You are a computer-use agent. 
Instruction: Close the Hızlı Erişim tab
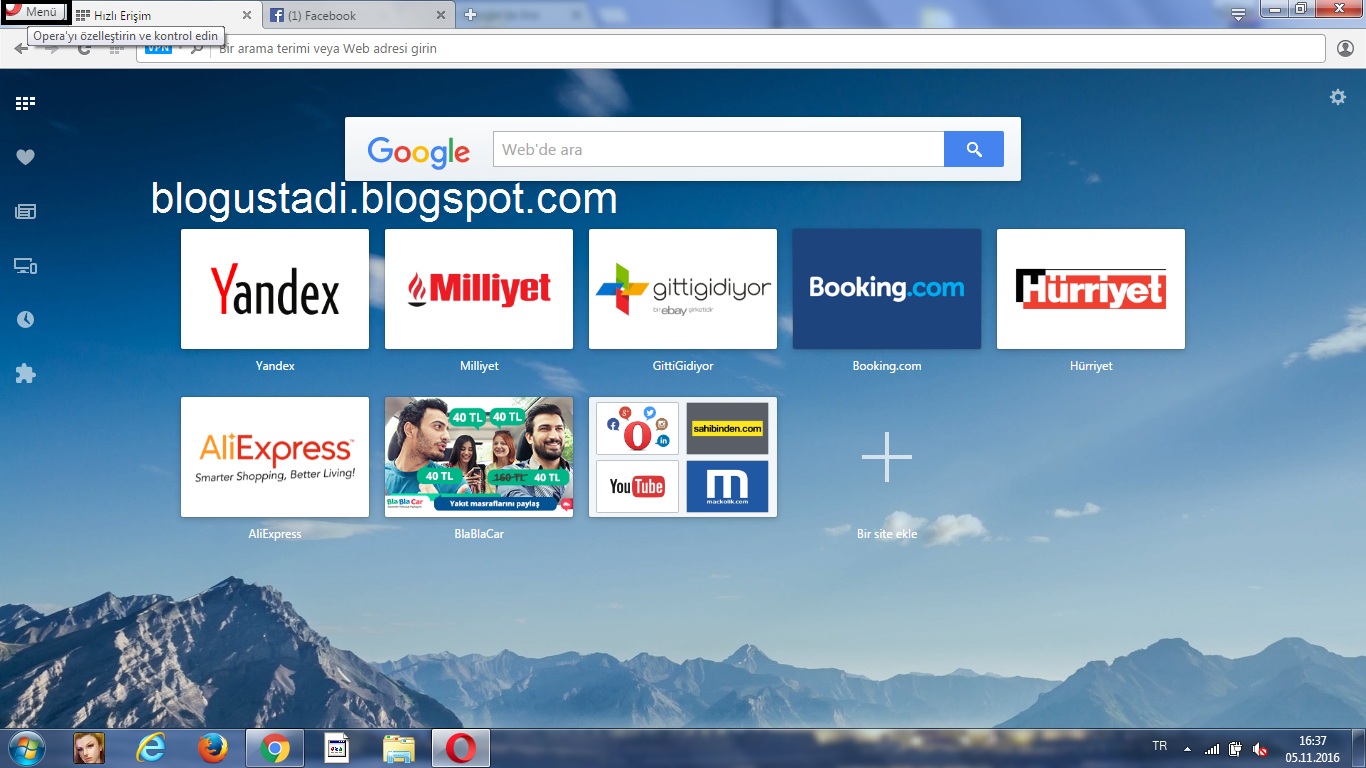(247, 15)
